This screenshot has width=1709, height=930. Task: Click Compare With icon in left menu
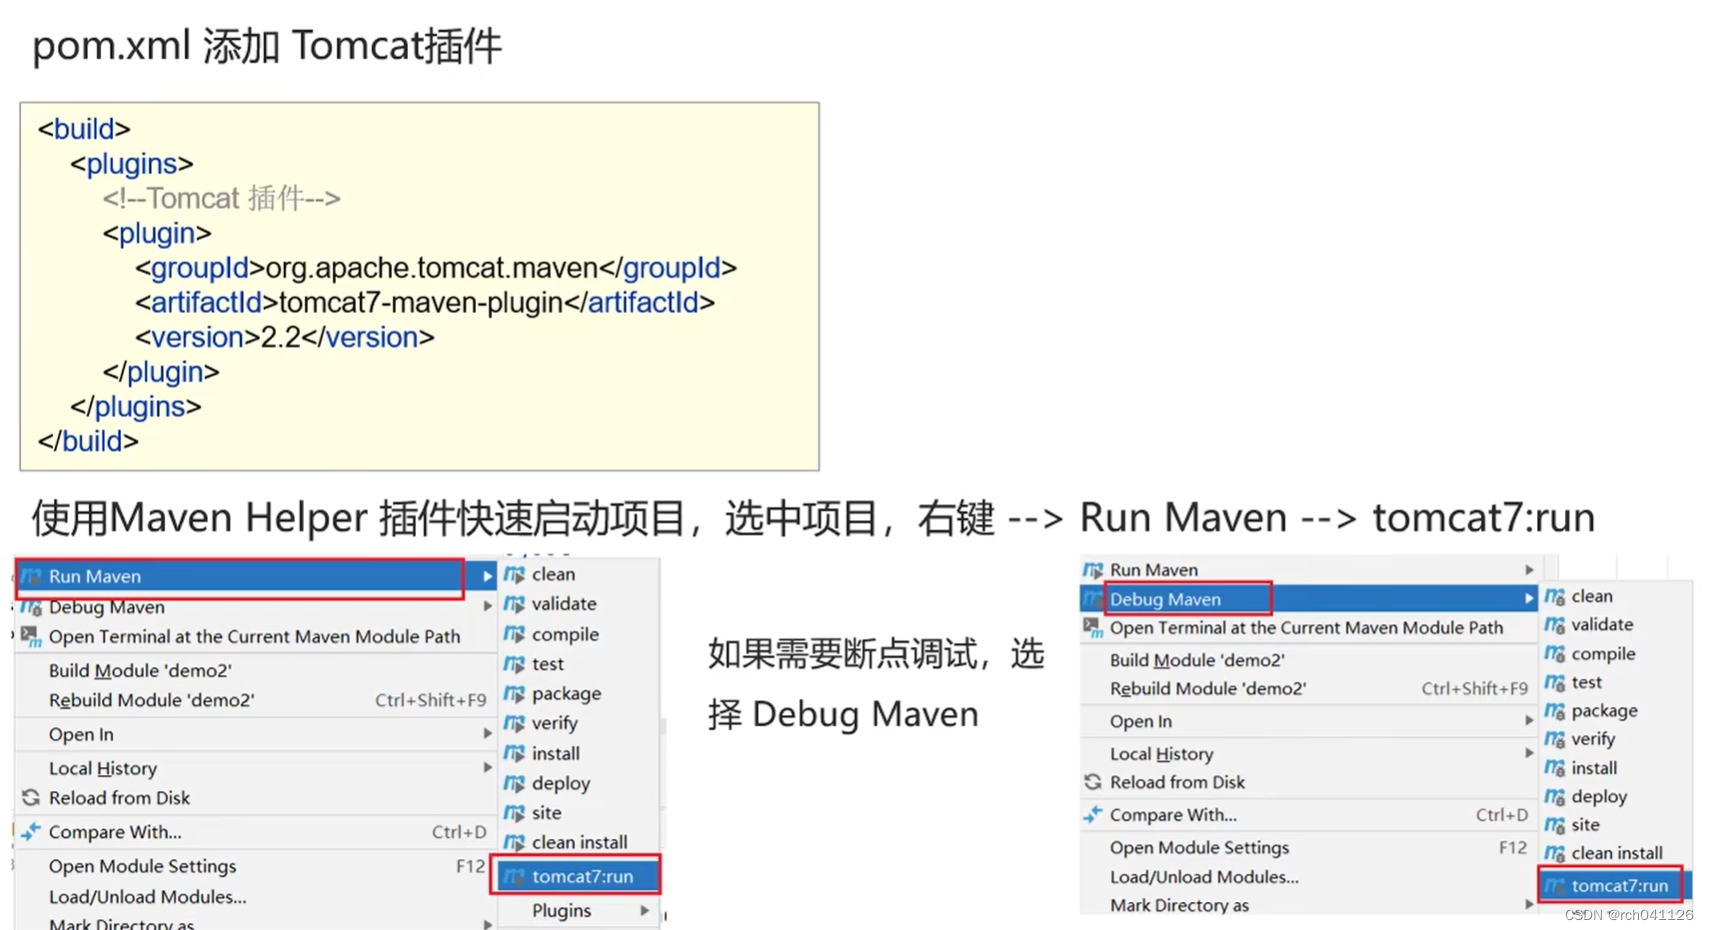coord(31,831)
